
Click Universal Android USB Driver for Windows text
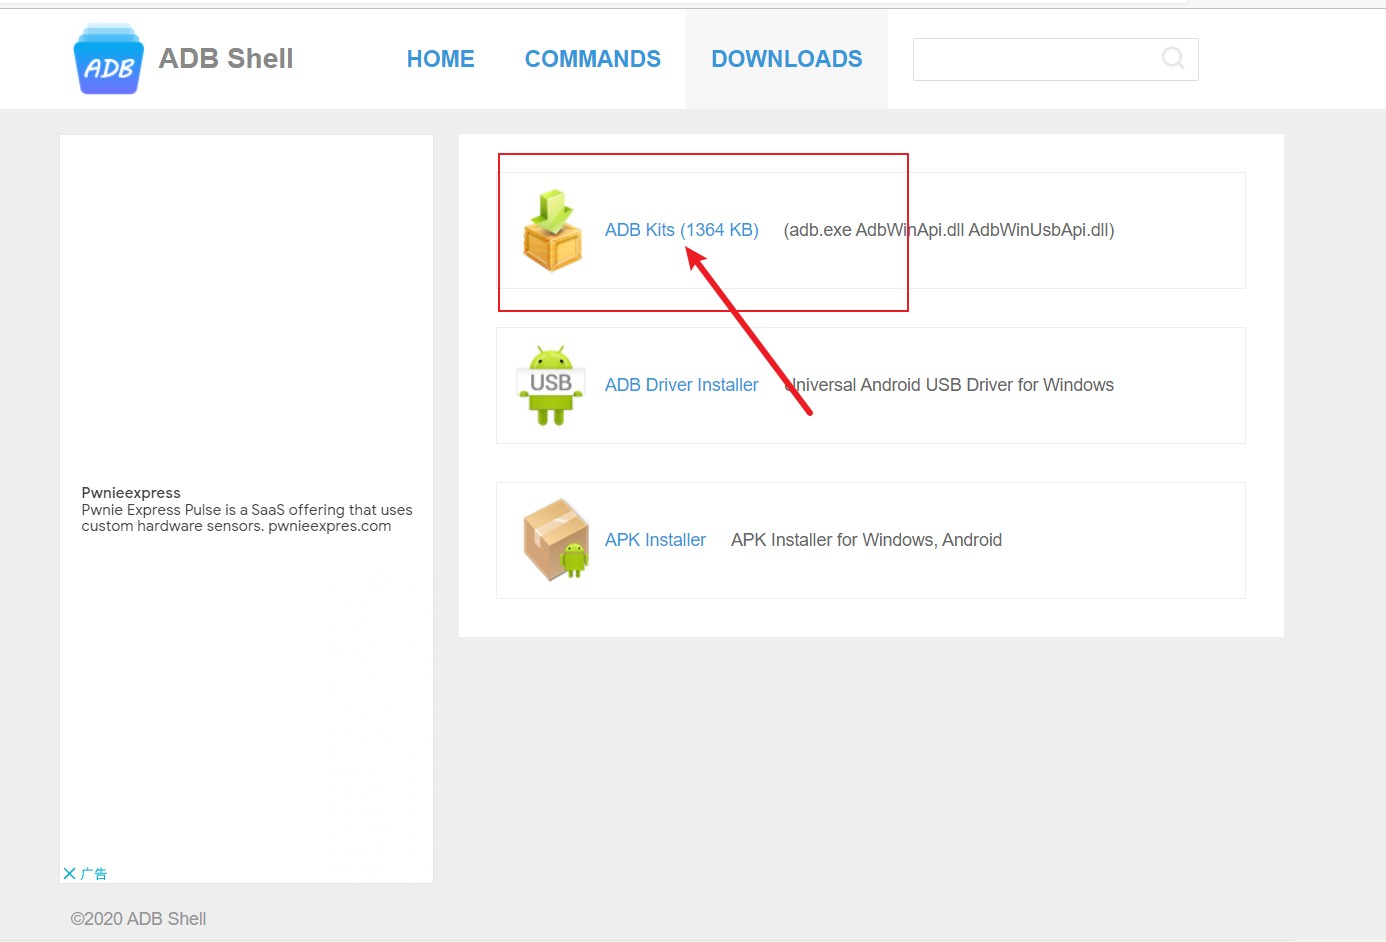pyautogui.click(x=949, y=385)
